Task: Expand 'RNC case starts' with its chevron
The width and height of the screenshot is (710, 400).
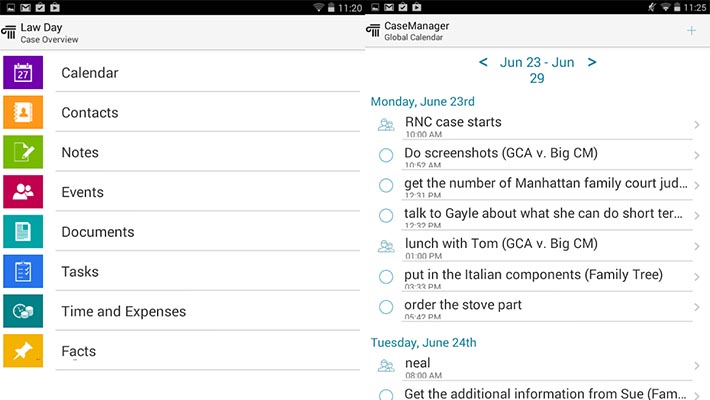Action: 696,125
